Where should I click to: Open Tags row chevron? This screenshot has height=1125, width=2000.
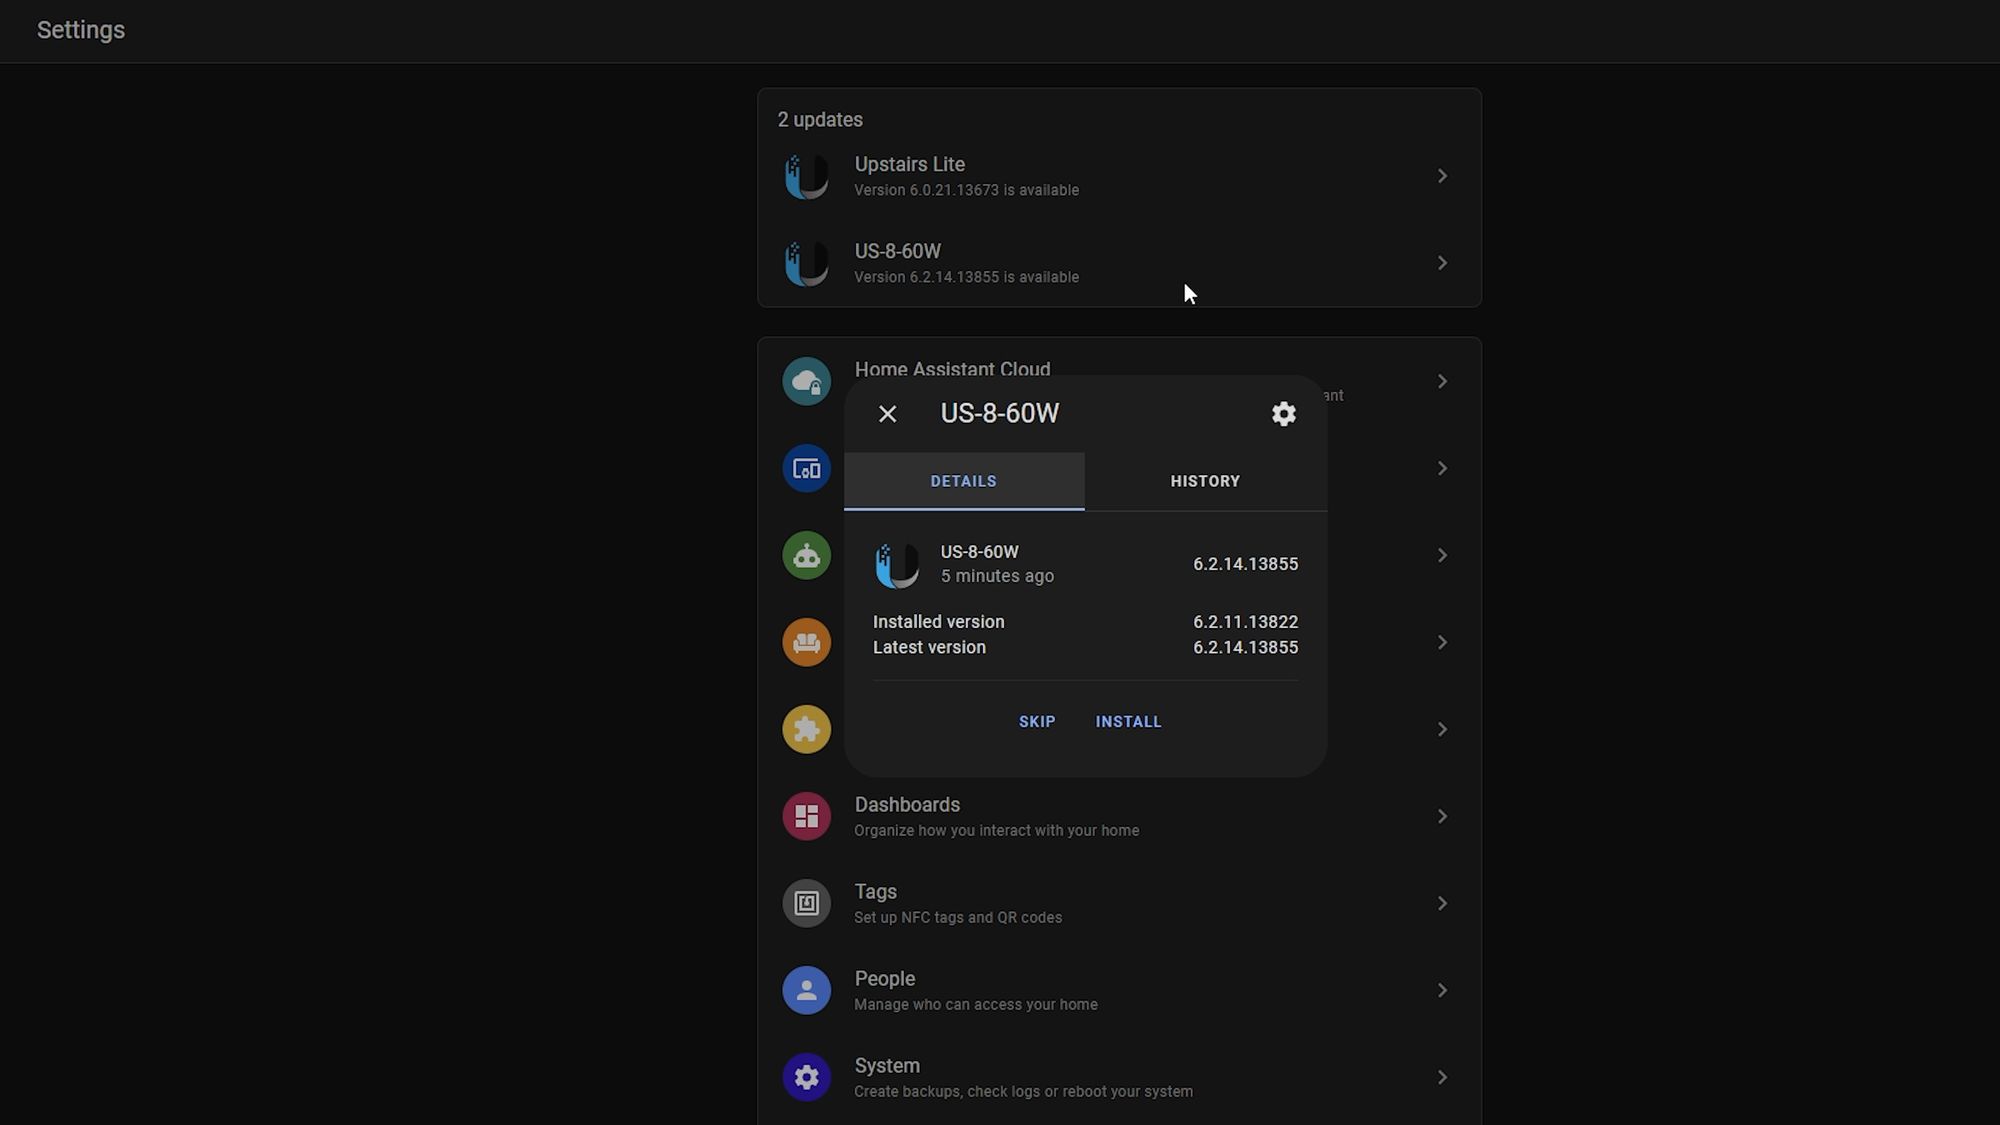pyautogui.click(x=1442, y=903)
